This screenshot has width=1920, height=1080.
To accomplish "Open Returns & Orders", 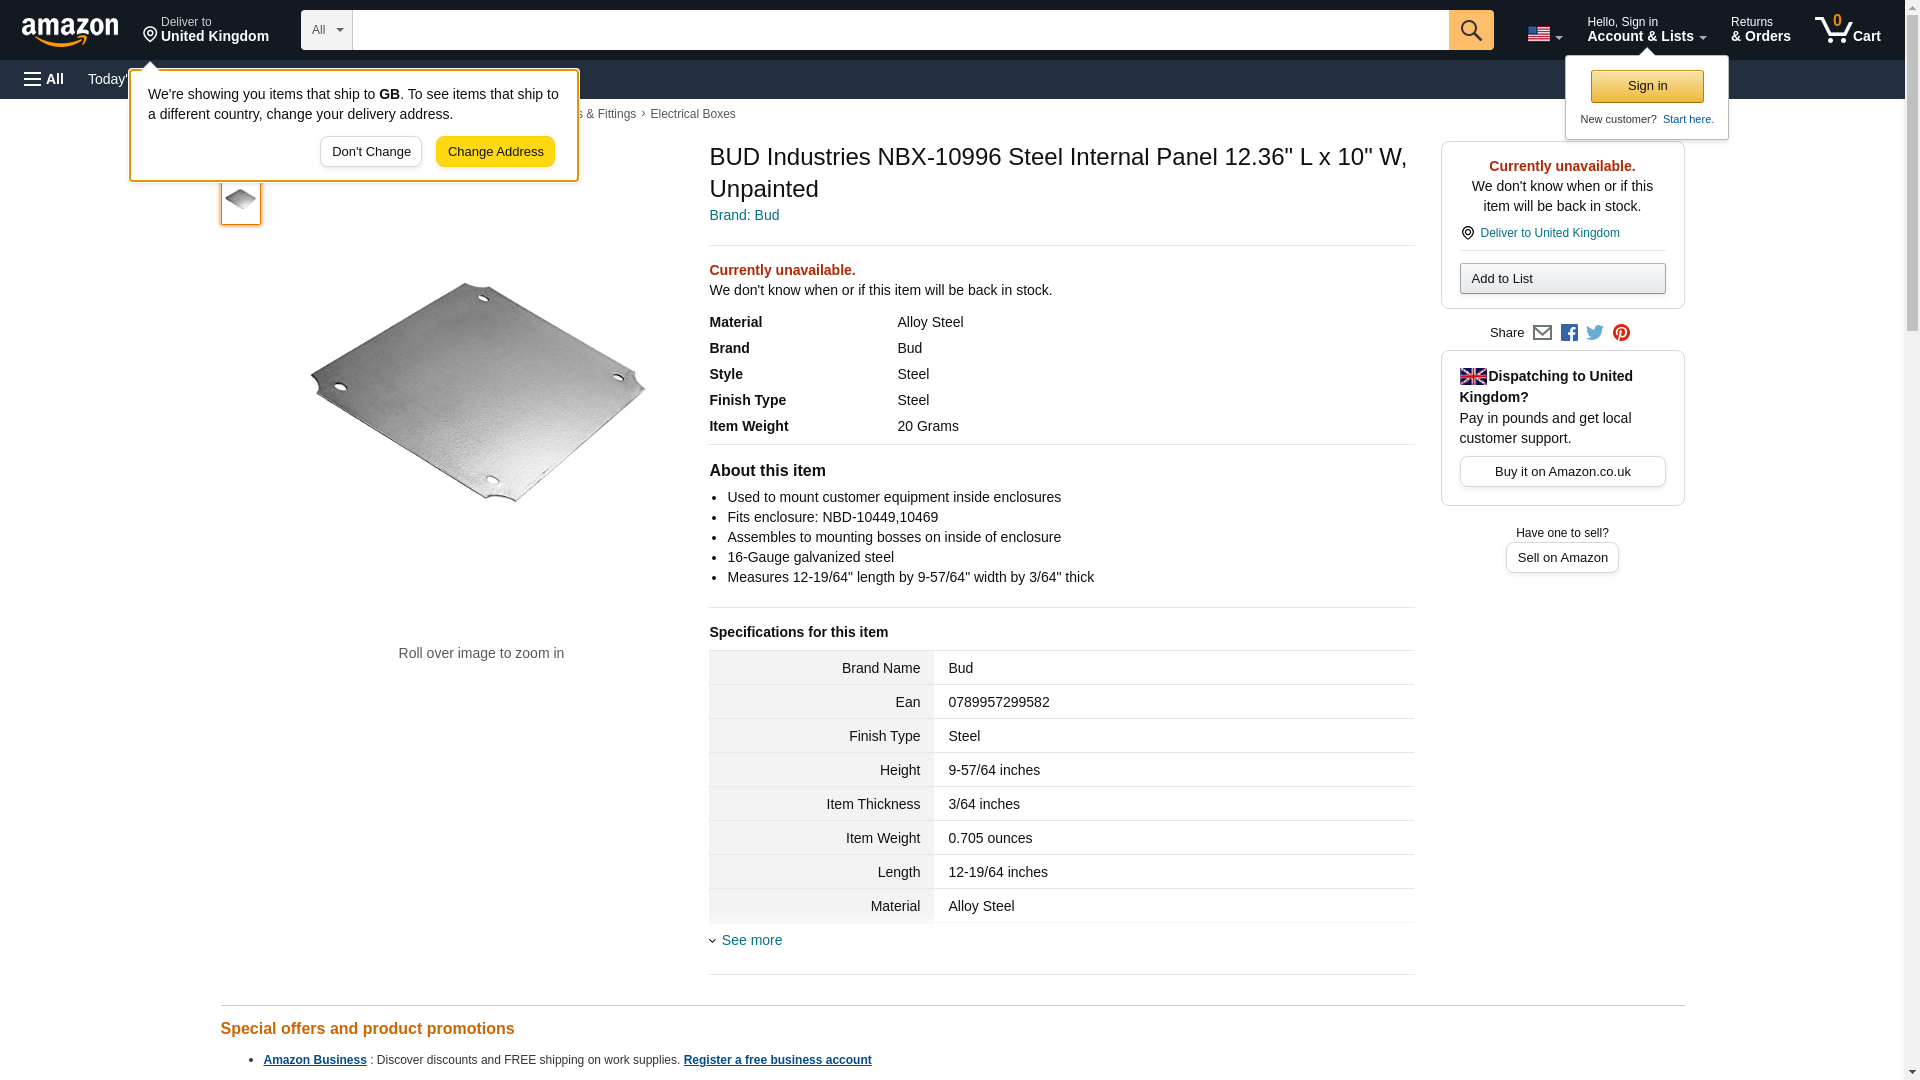I will click(1760, 30).
